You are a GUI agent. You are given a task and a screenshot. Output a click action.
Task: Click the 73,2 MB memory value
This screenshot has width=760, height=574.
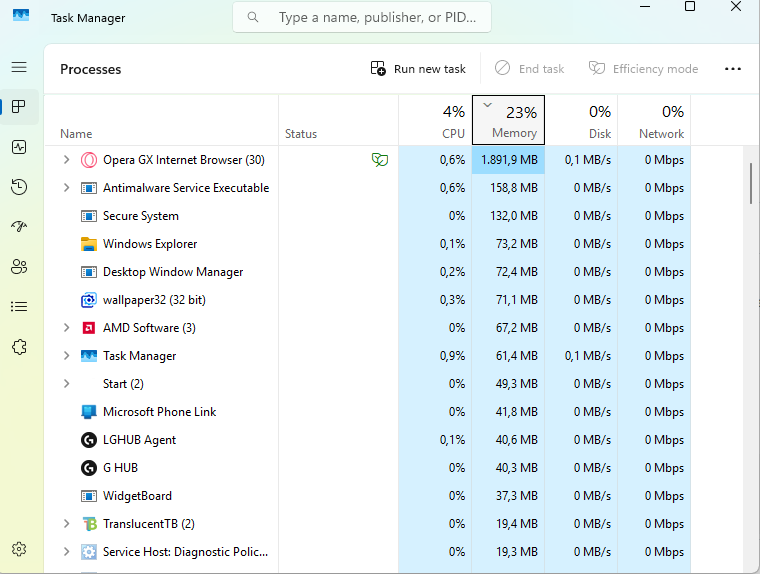point(517,244)
